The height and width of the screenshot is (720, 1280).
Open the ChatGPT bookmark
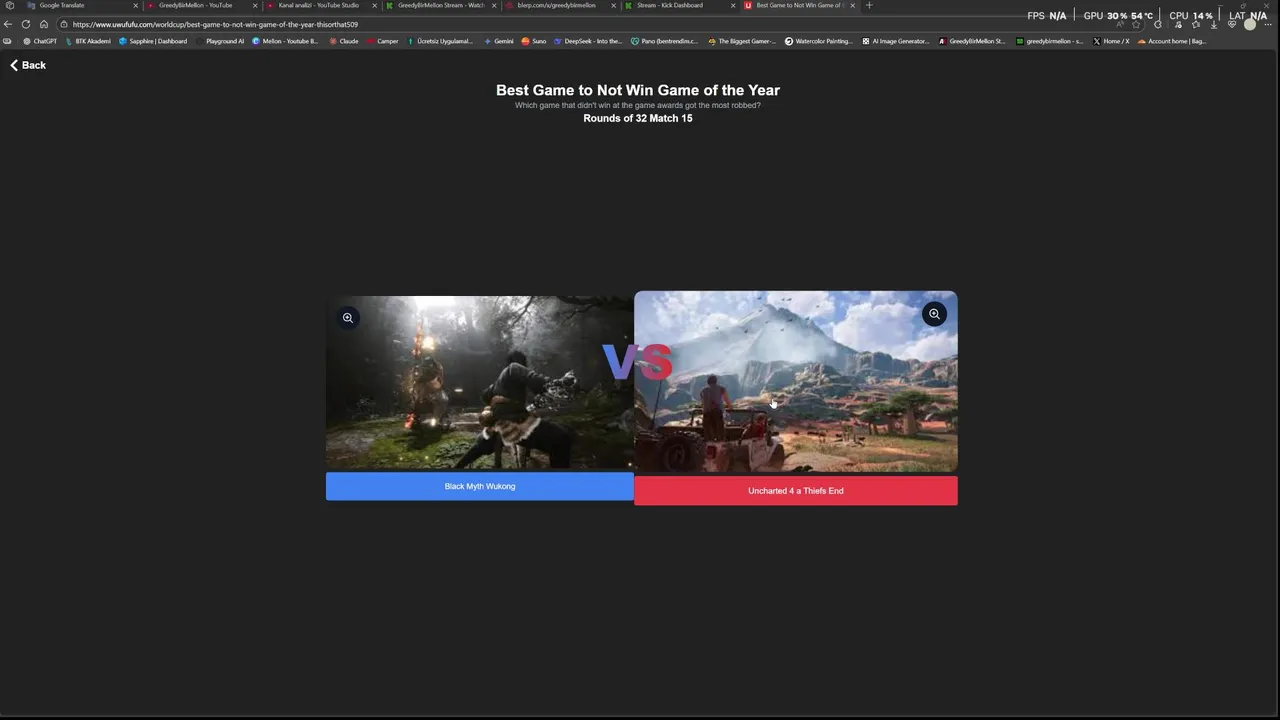point(40,41)
